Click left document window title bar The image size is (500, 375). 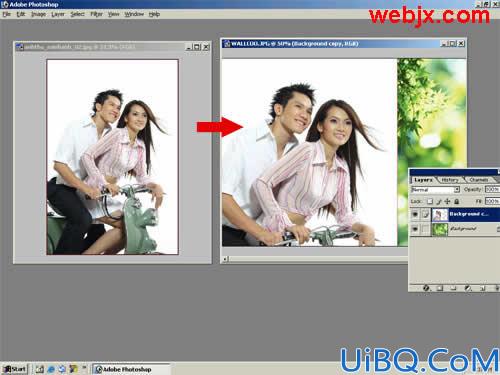coord(112,47)
